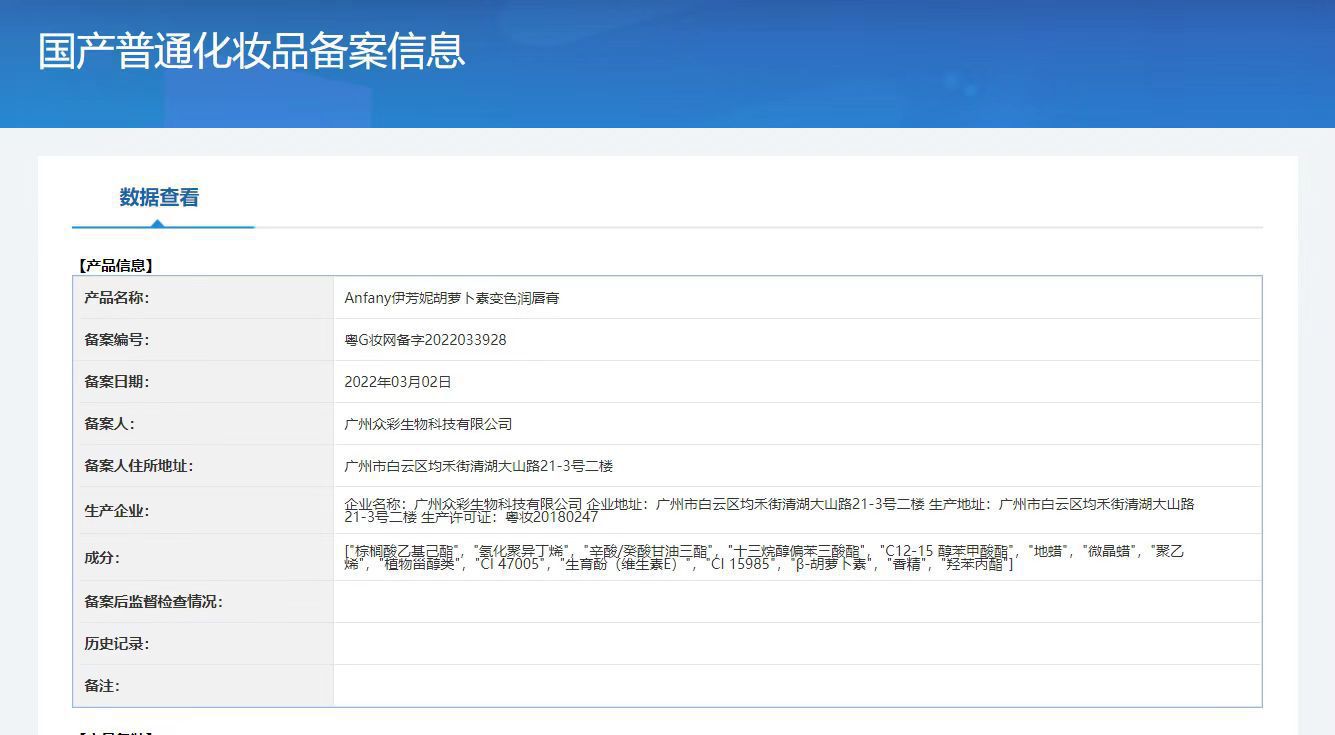Image resolution: width=1335 pixels, height=735 pixels.
Task: Click product name Anfany伊芳妮胡萝卜素变色润唇膏
Action: coord(451,298)
